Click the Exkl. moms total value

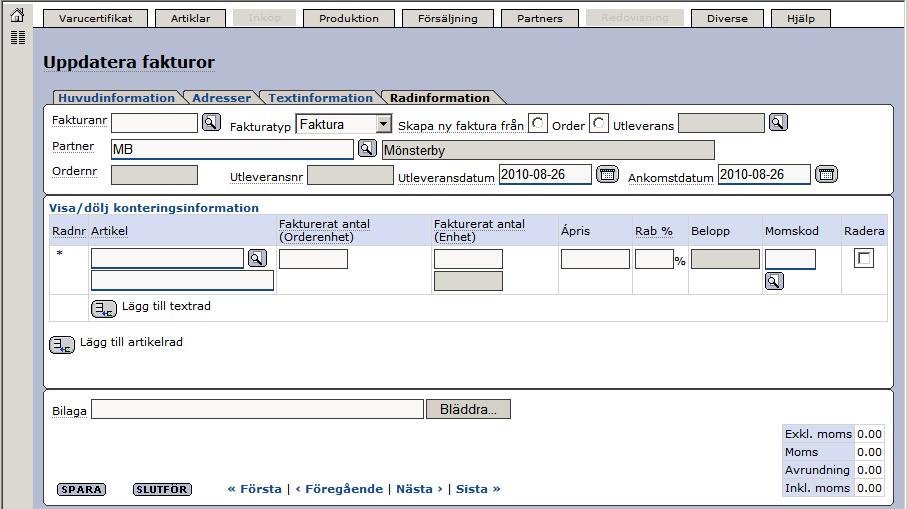[869, 434]
